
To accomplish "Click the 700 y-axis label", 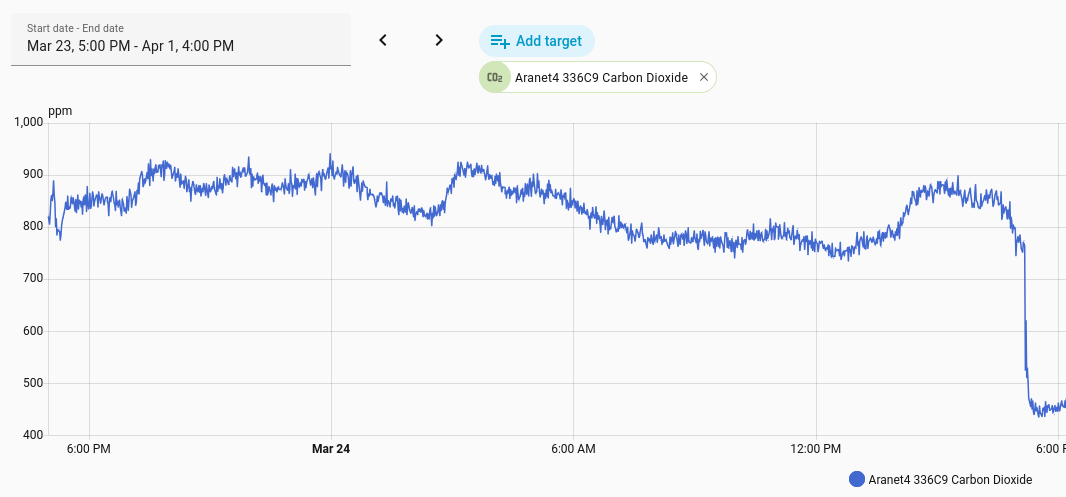I will (32, 279).
